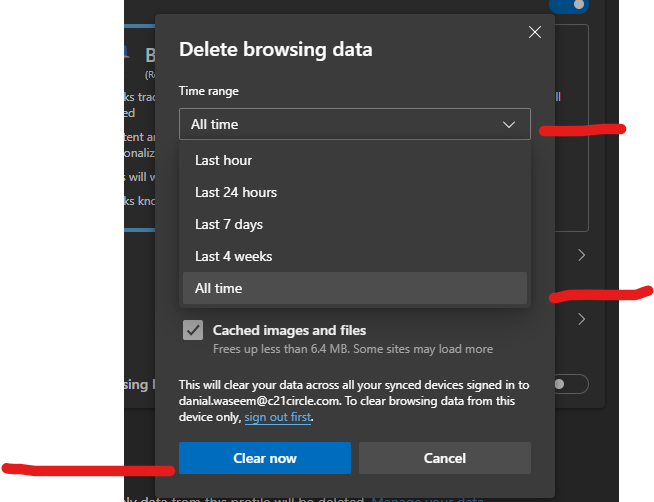Viewport: 654px width, 502px height.
Task: Click the Manage your data link
Action: pos(427,497)
